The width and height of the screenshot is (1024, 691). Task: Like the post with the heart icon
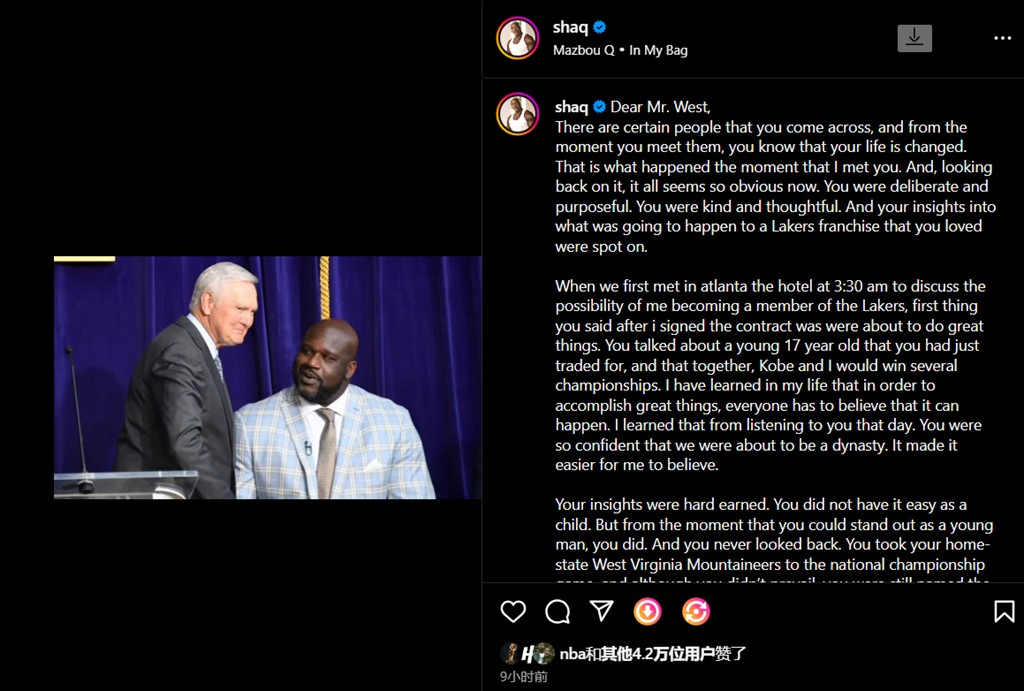(x=513, y=611)
